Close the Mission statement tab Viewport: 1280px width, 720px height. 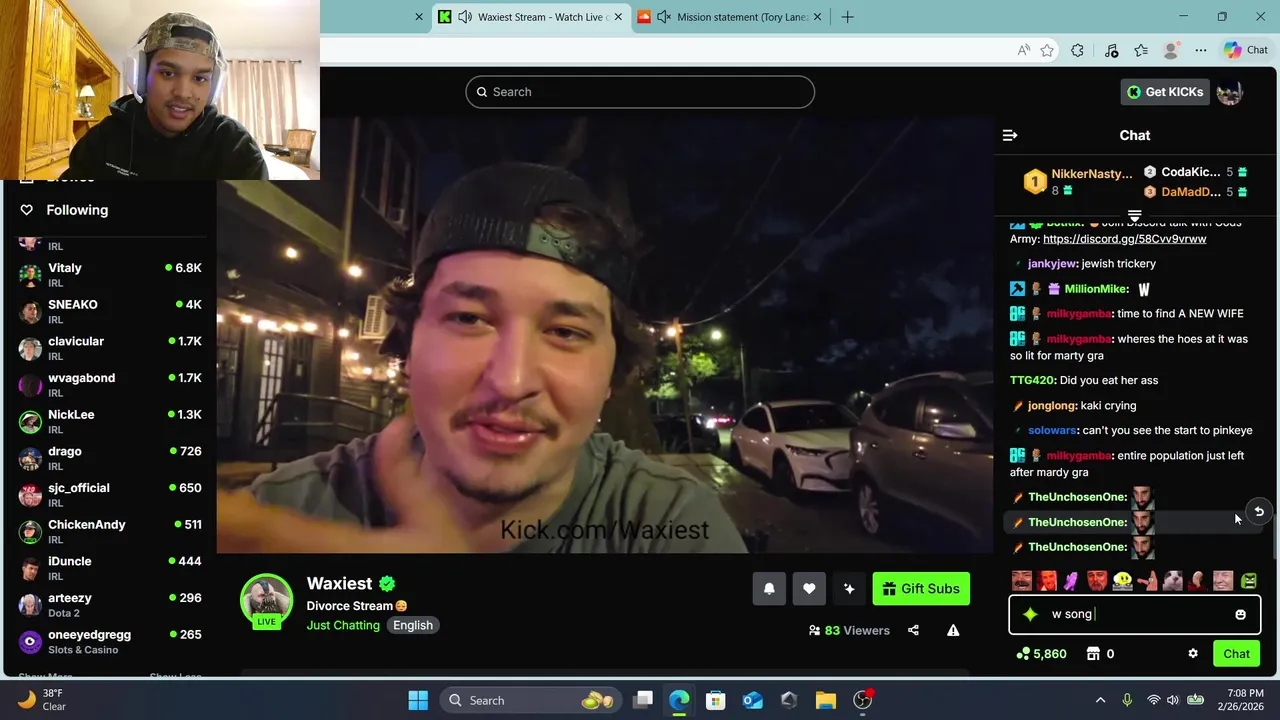(x=817, y=17)
